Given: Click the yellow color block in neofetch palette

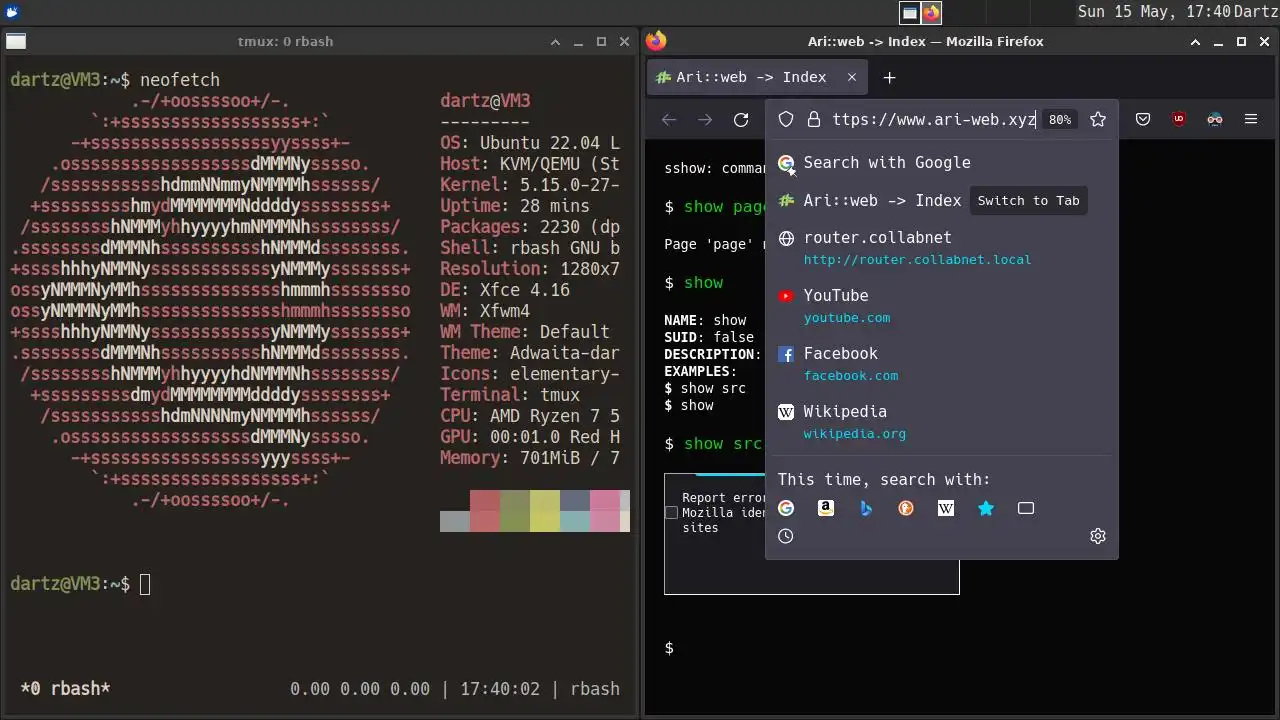Looking at the screenshot, I should tap(545, 510).
